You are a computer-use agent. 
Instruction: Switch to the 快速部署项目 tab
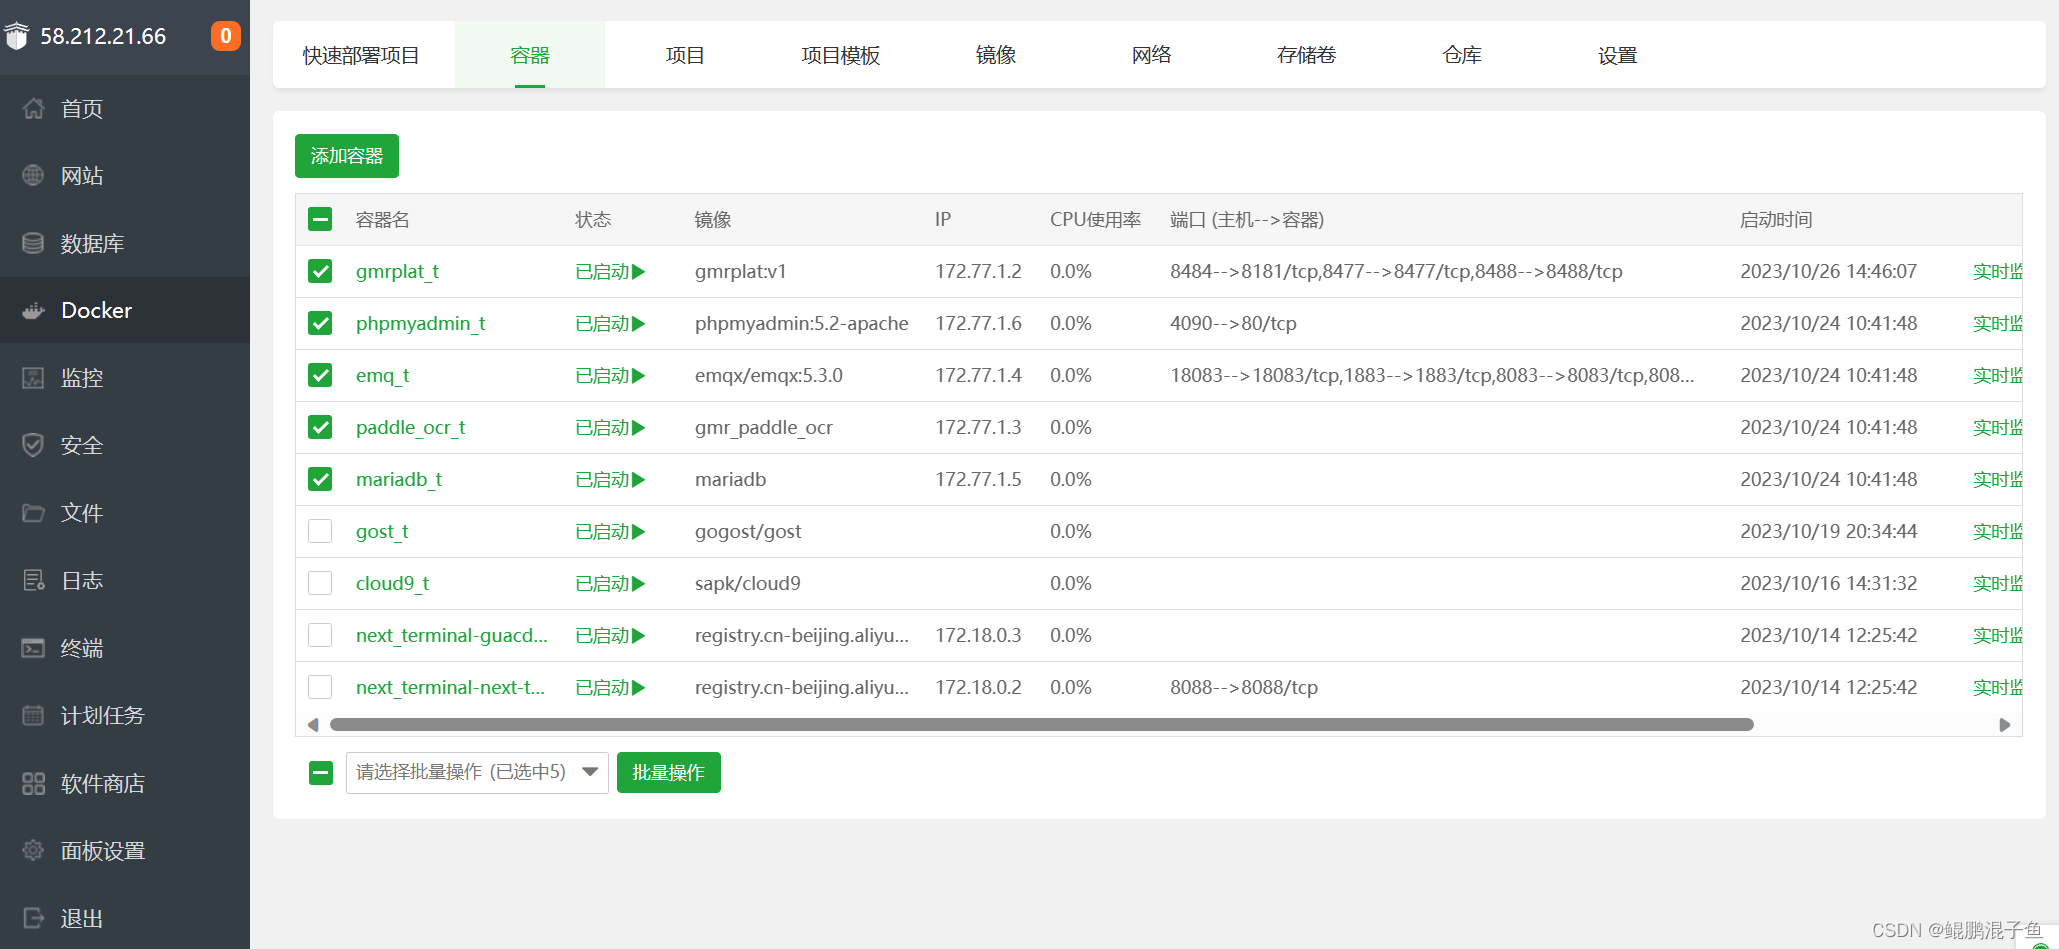click(x=361, y=55)
